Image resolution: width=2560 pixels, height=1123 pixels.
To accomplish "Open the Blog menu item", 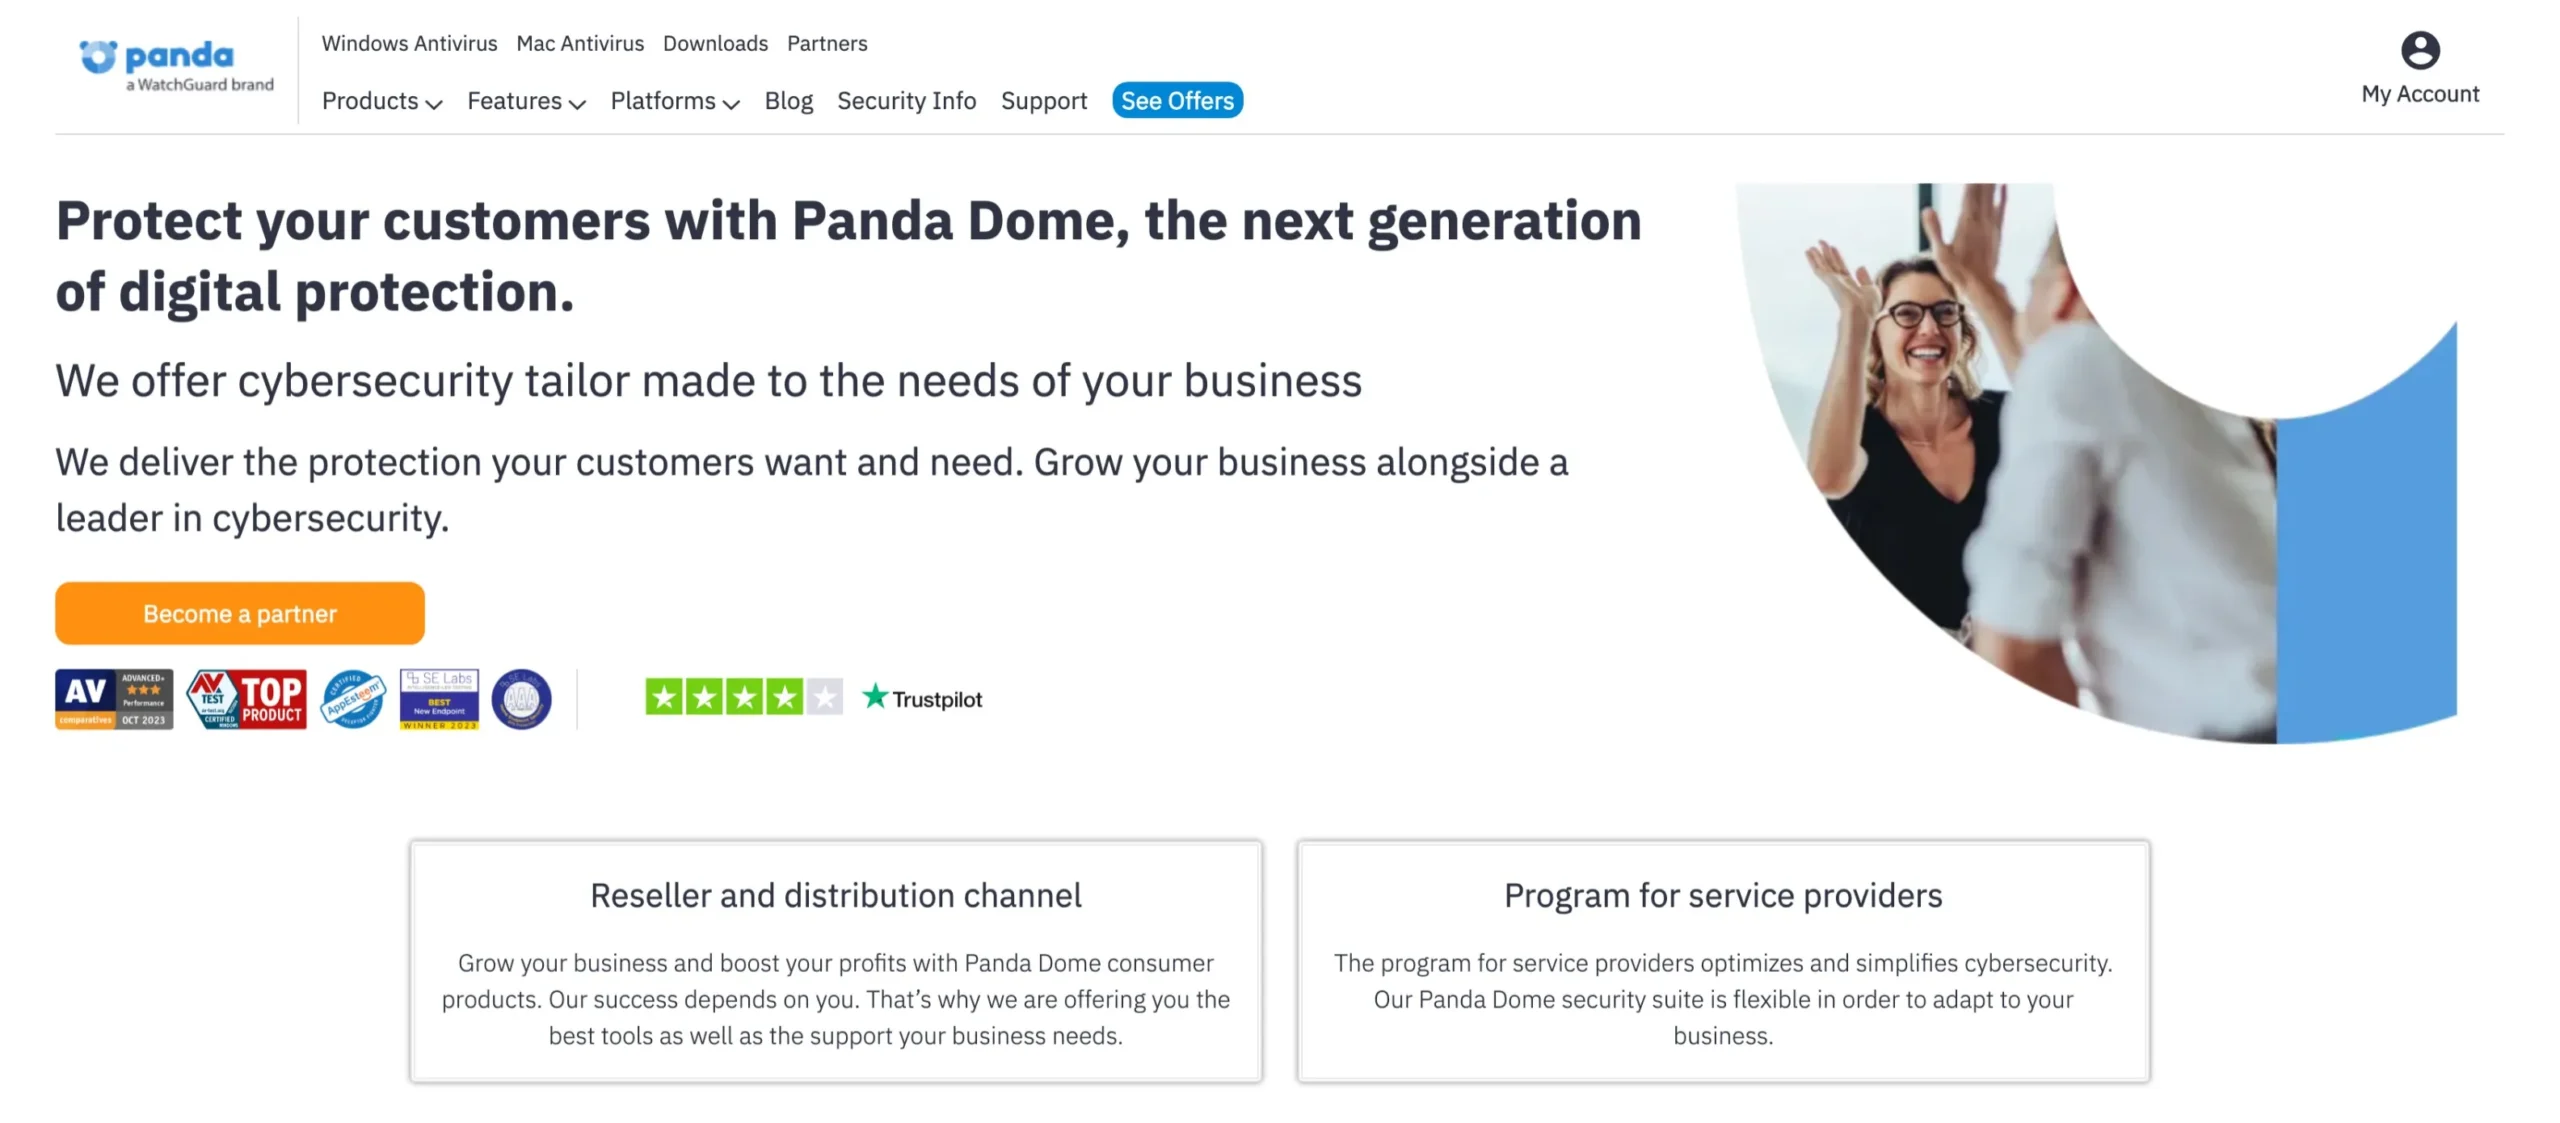I will click(x=788, y=101).
